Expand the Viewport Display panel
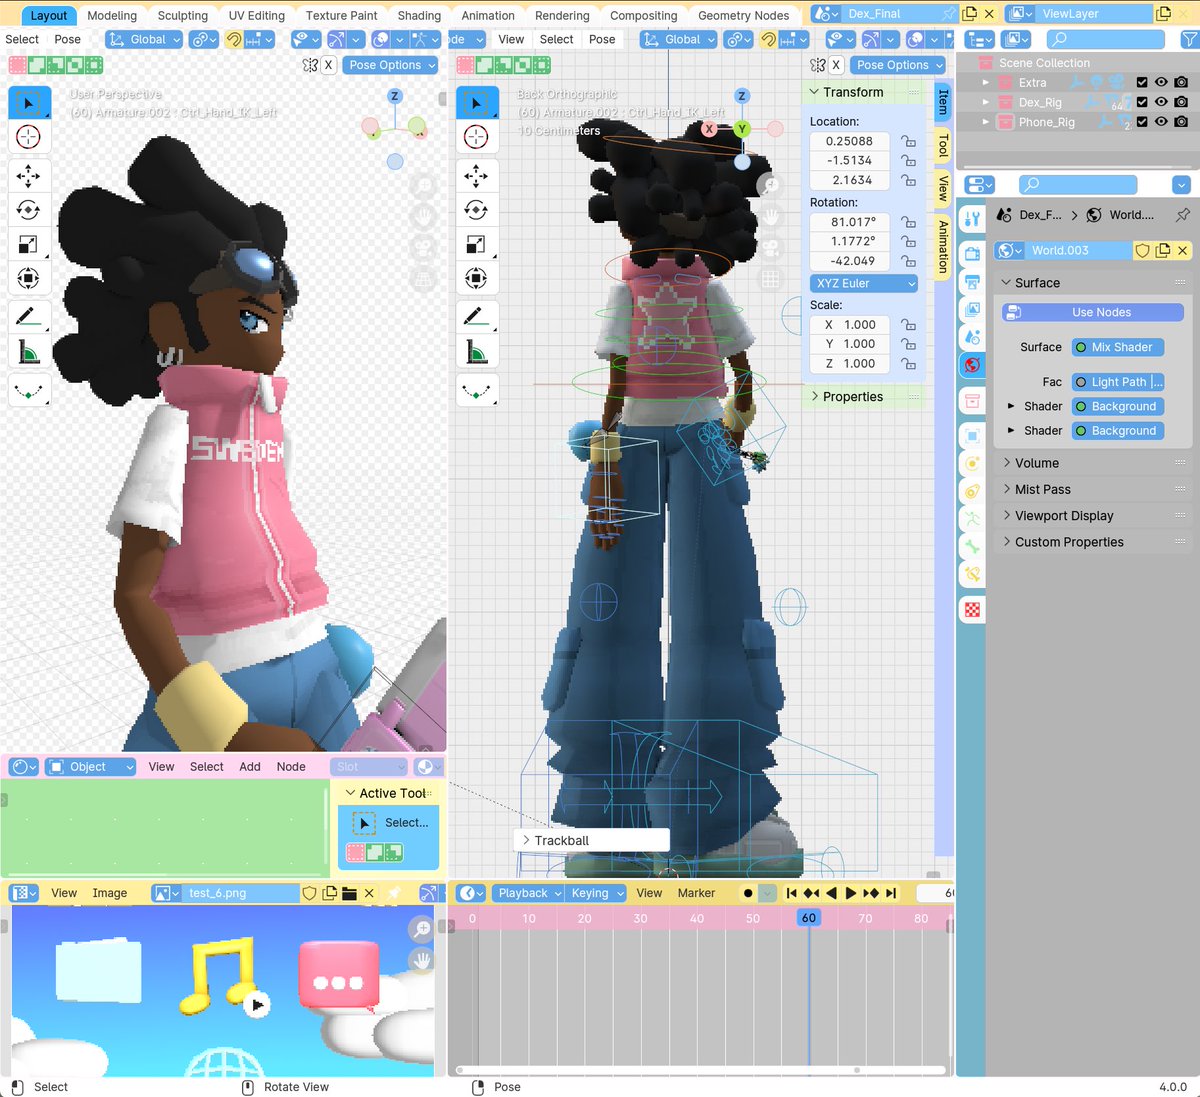 click(1093, 516)
